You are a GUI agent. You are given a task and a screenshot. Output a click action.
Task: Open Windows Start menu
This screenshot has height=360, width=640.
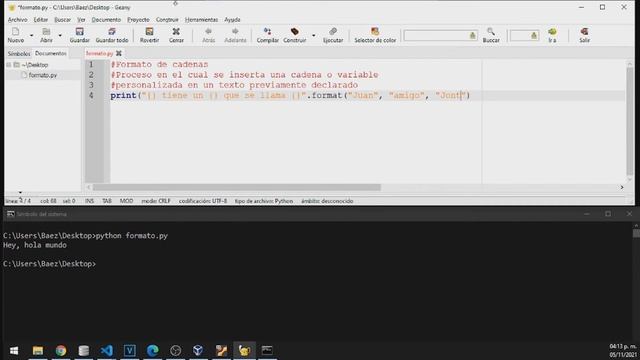(x=14, y=351)
